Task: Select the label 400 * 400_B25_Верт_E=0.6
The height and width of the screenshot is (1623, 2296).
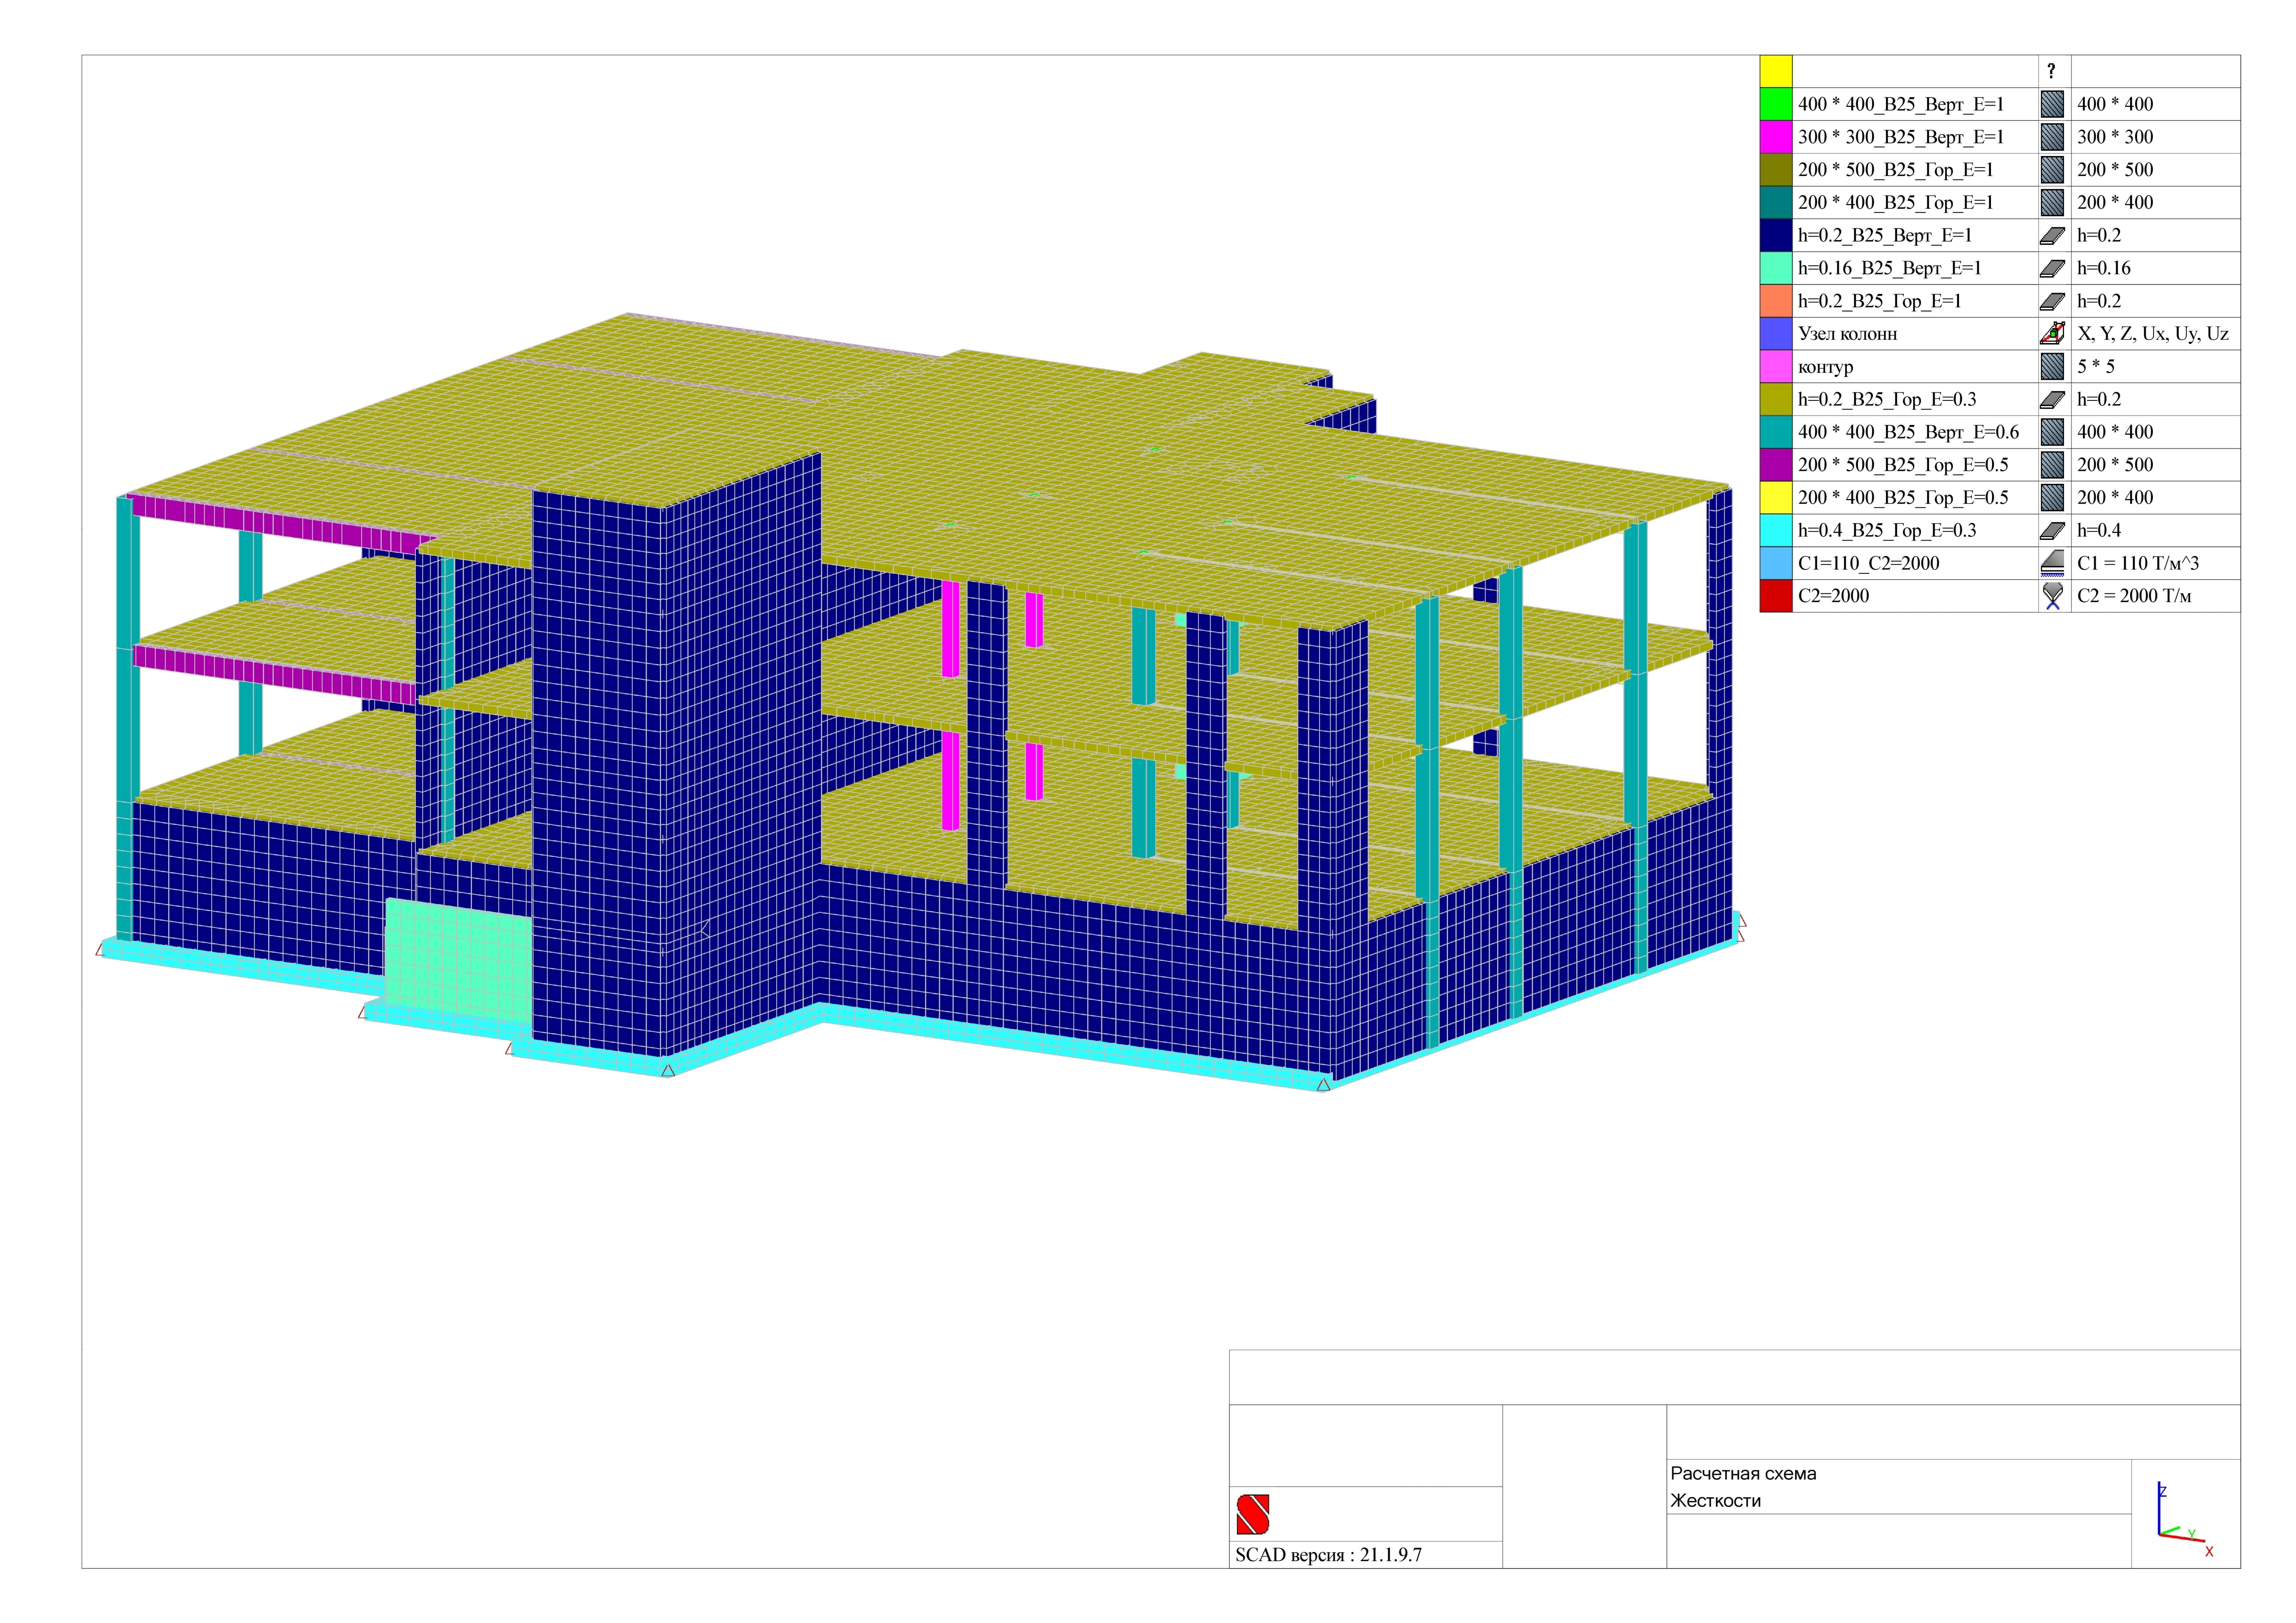Action: (1909, 432)
